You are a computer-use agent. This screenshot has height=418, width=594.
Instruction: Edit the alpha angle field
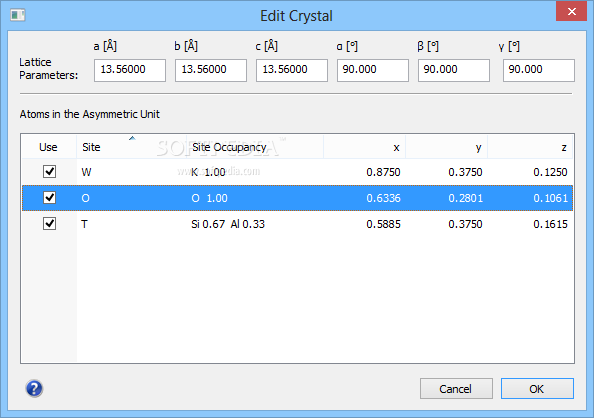[x=373, y=70]
